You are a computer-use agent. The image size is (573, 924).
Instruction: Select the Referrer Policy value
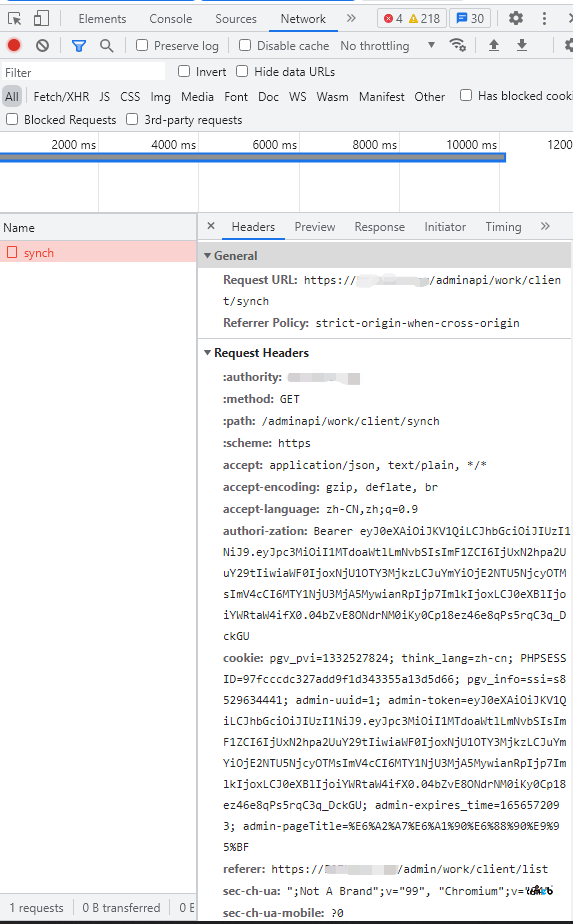point(417,323)
